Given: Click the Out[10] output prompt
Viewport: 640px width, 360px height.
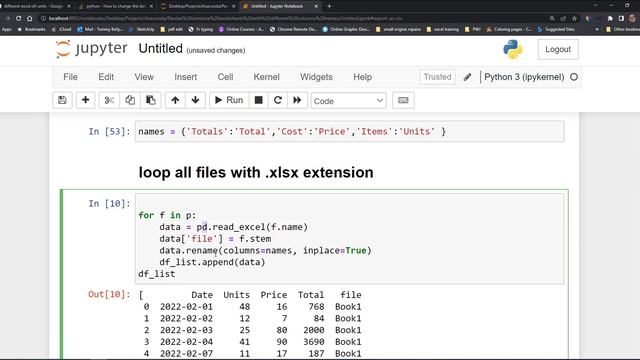Looking at the screenshot, I should pyautogui.click(x=109, y=294).
